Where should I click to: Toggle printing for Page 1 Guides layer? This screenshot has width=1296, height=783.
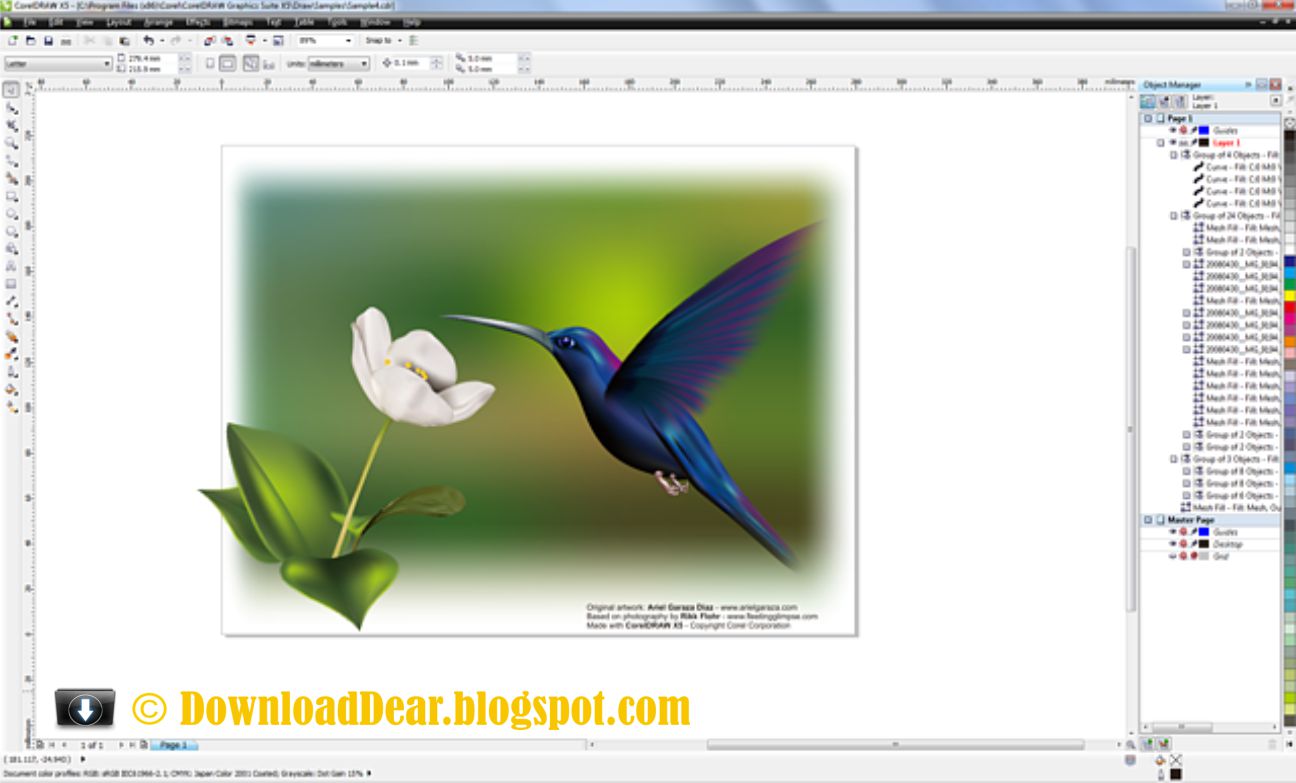[1183, 130]
